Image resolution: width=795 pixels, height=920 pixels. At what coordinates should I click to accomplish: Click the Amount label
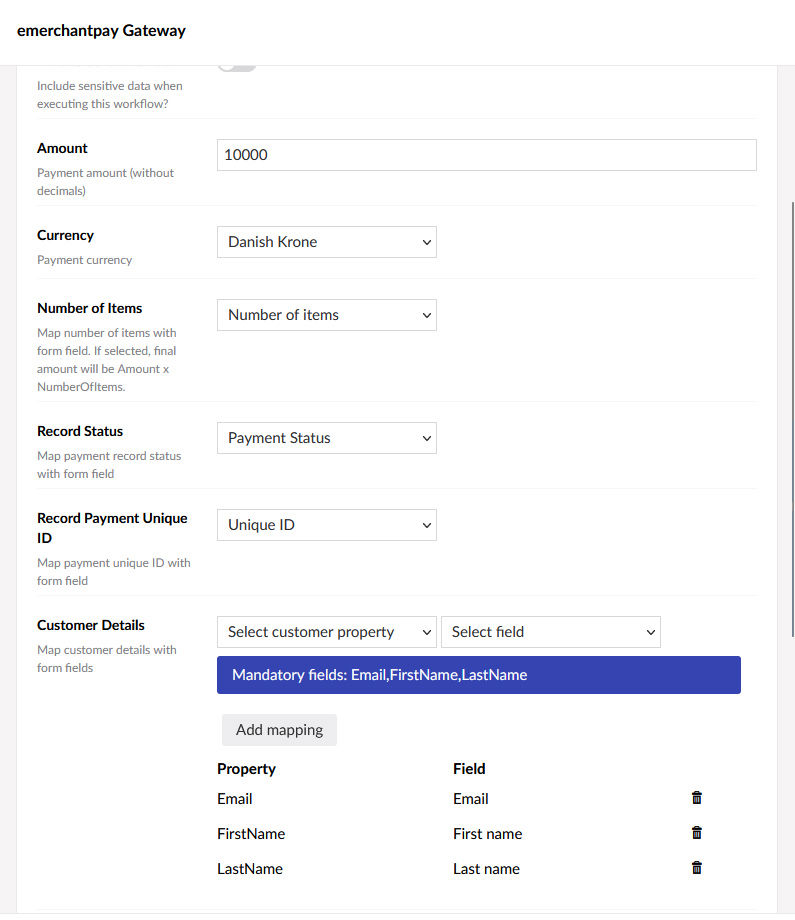tap(62, 148)
